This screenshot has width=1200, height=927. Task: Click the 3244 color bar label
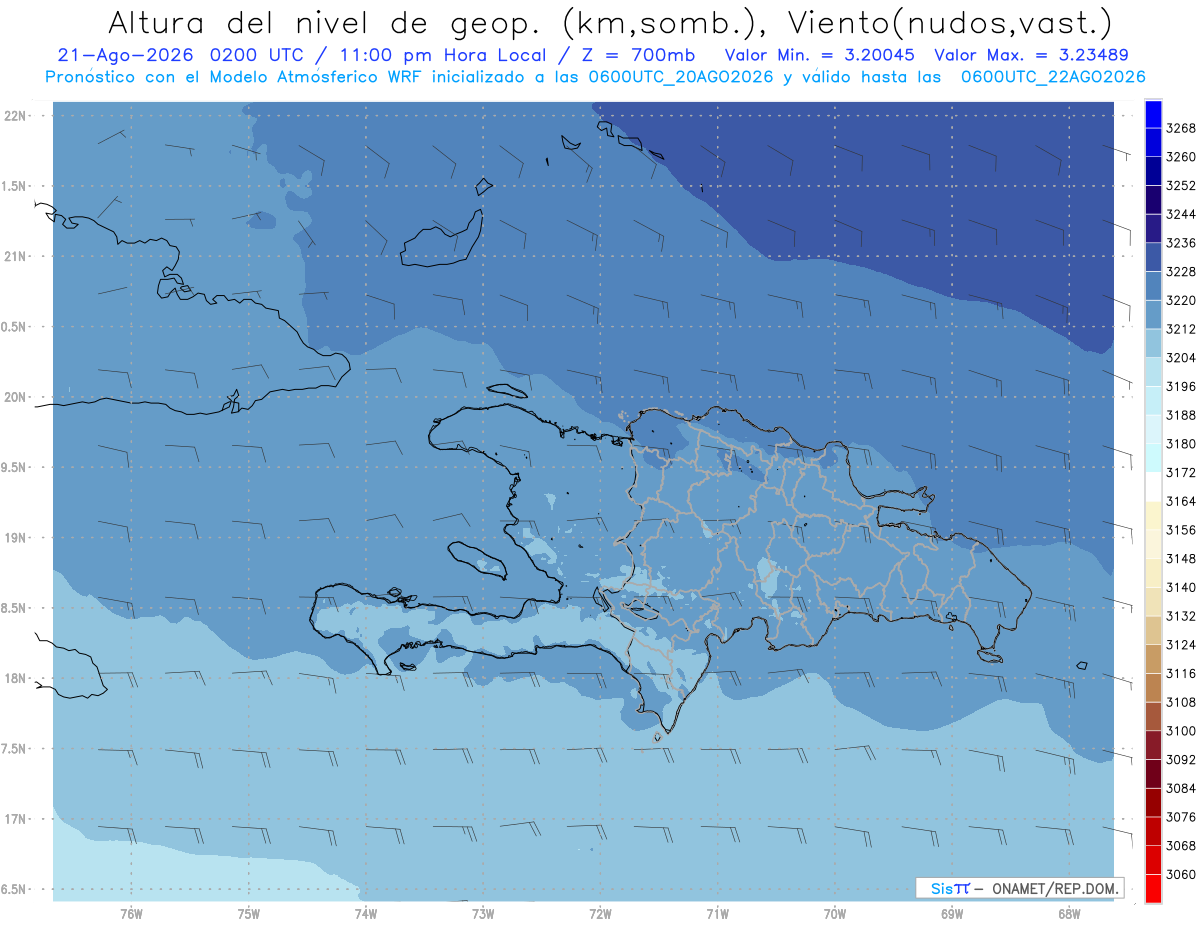[x=1181, y=214]
